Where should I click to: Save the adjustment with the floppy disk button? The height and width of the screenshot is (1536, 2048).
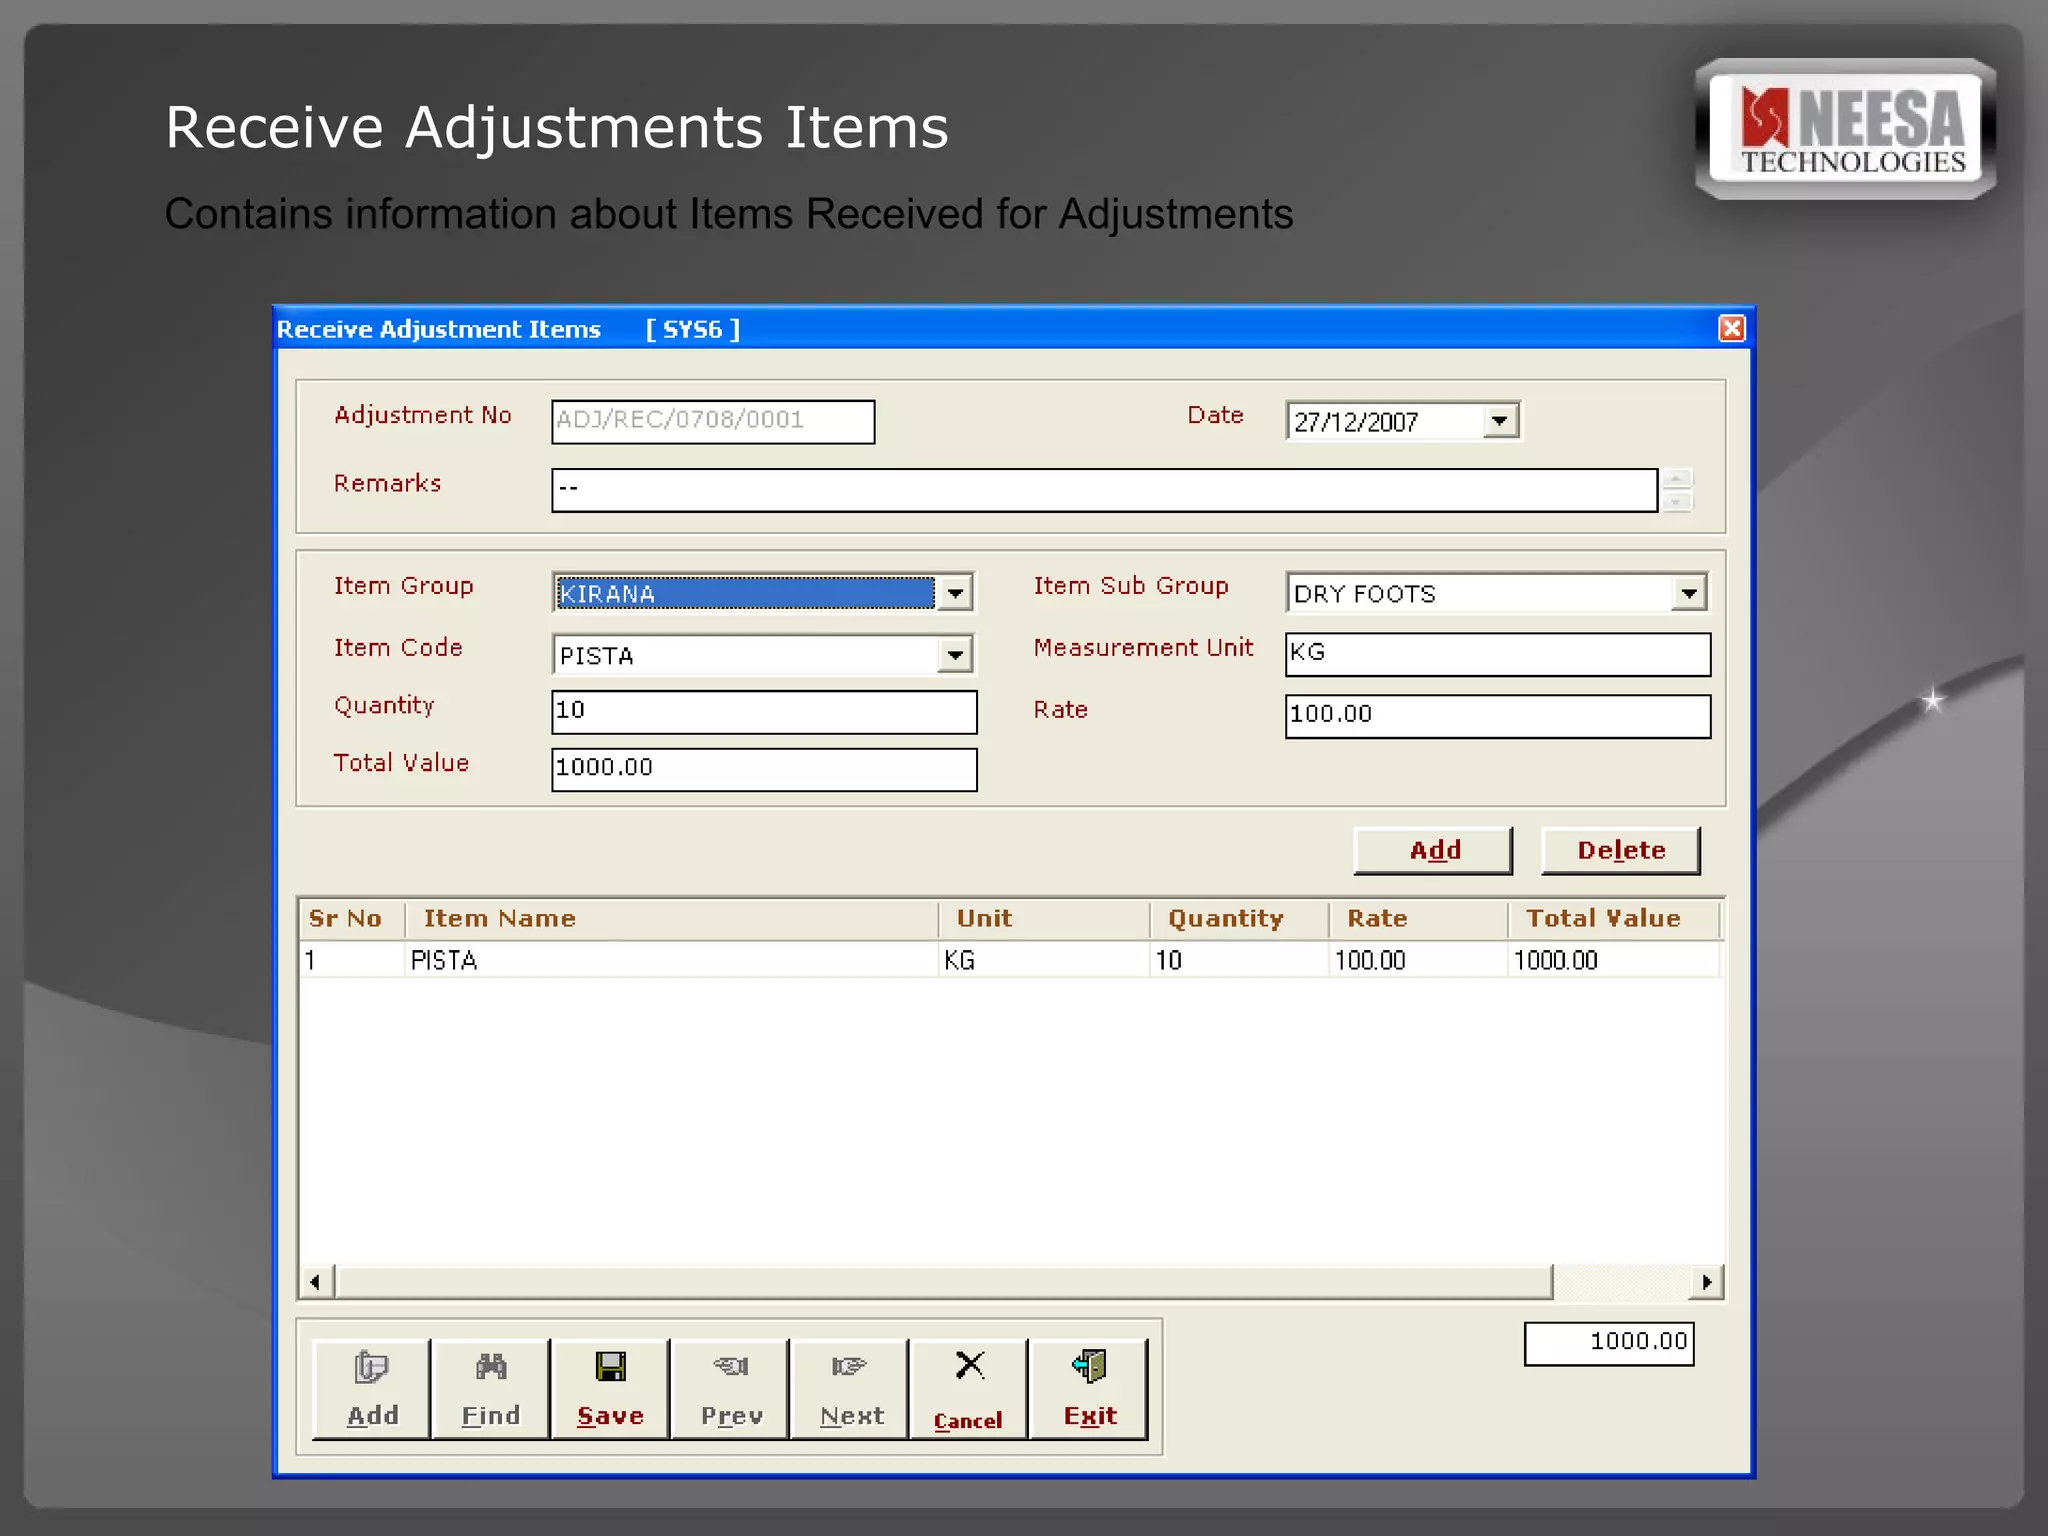click(x=610, y=1389)
